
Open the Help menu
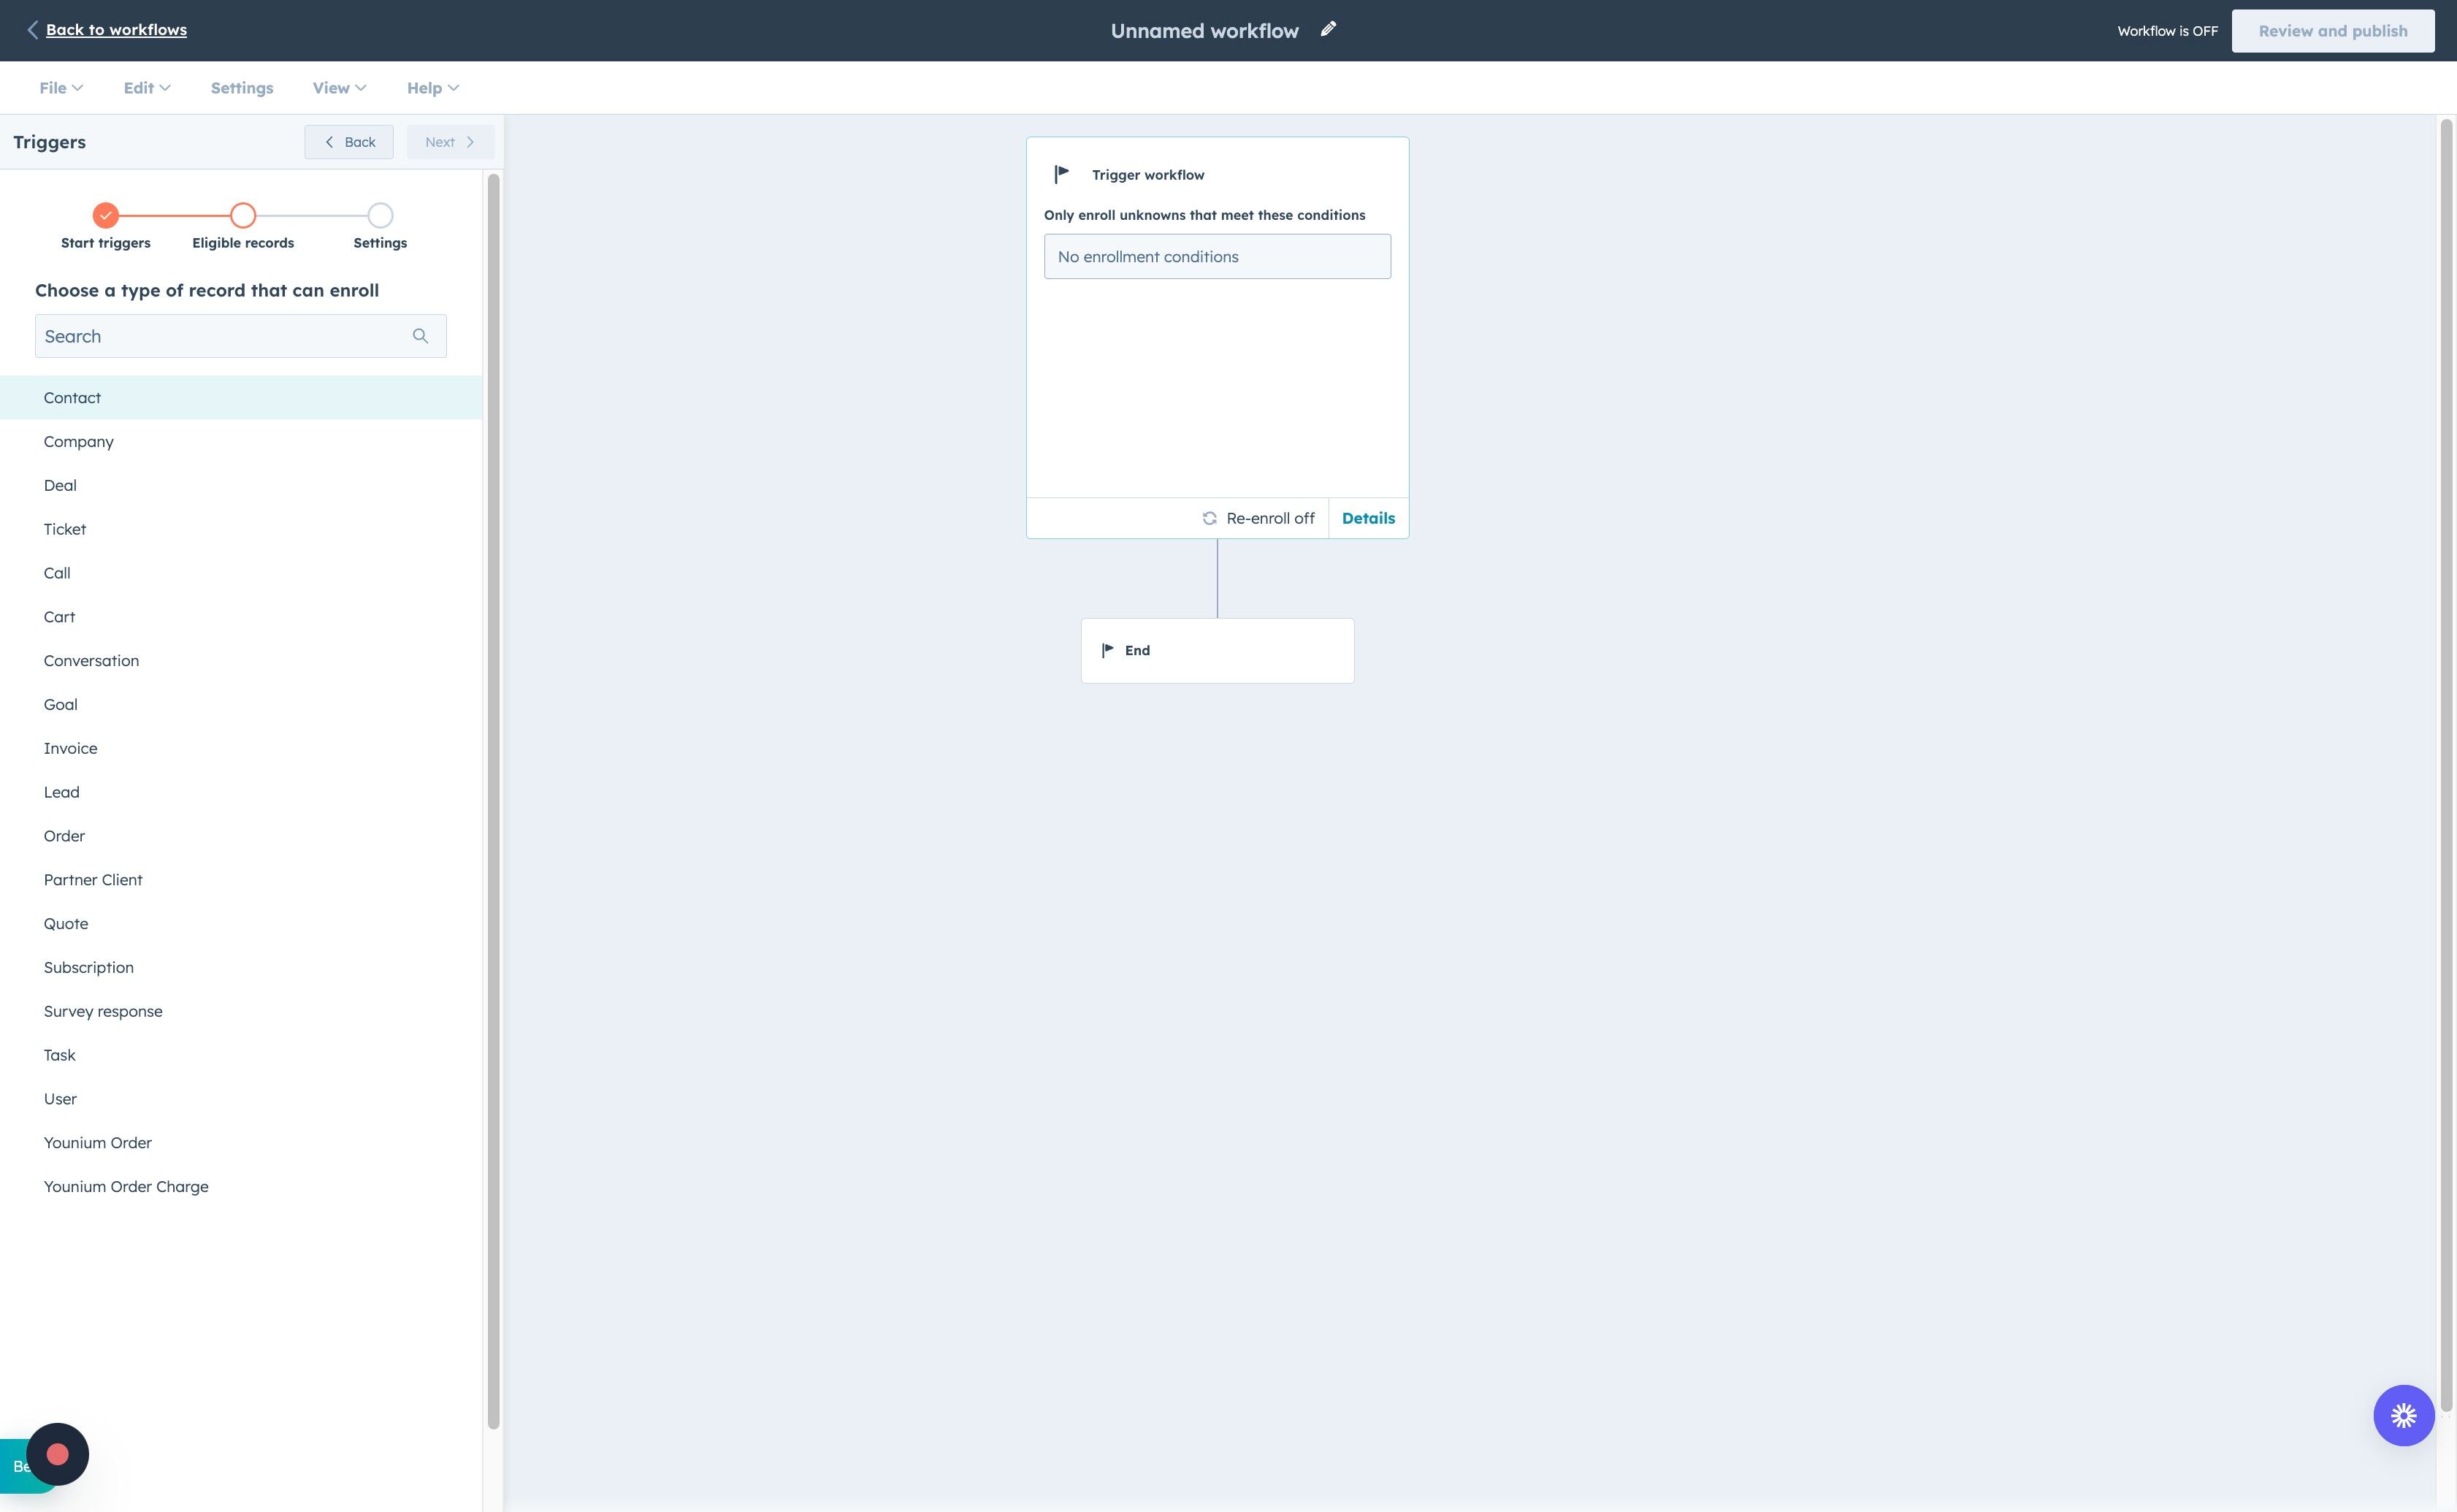(432, 88)
